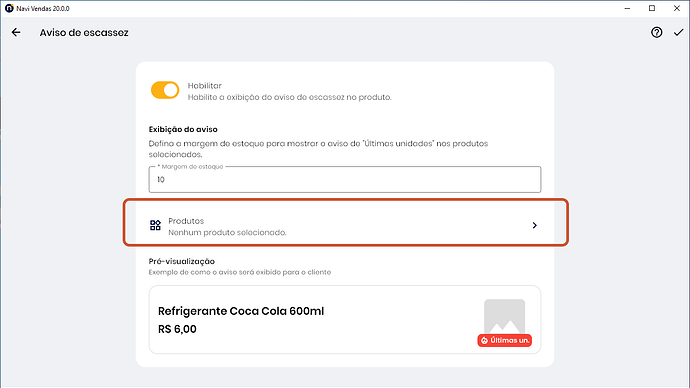
Task: Click the Navi Vendas app logo
Action: [x=9, y=8]
